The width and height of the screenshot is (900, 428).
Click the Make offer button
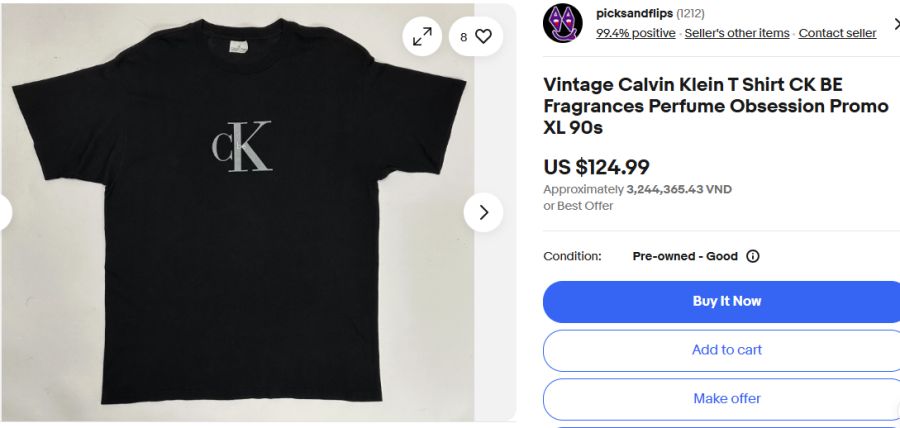point(726,398)
